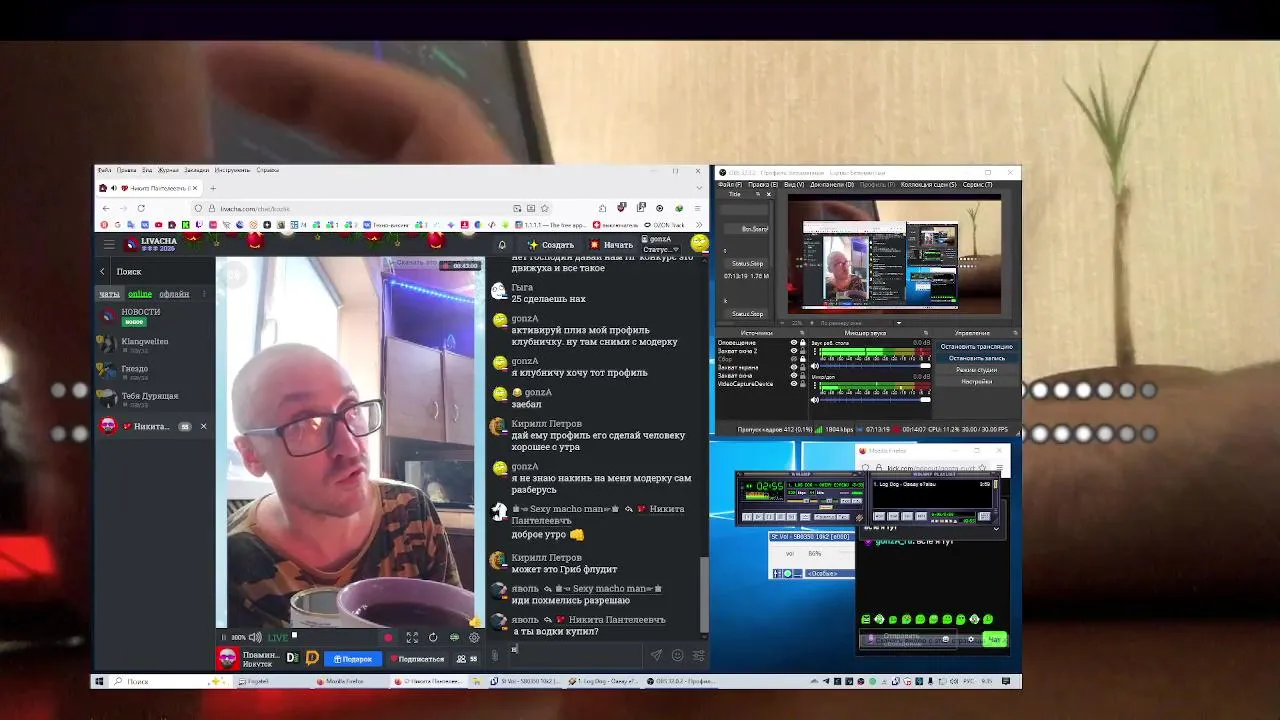Hide the Захват экрана source

(x=794, y=367)
